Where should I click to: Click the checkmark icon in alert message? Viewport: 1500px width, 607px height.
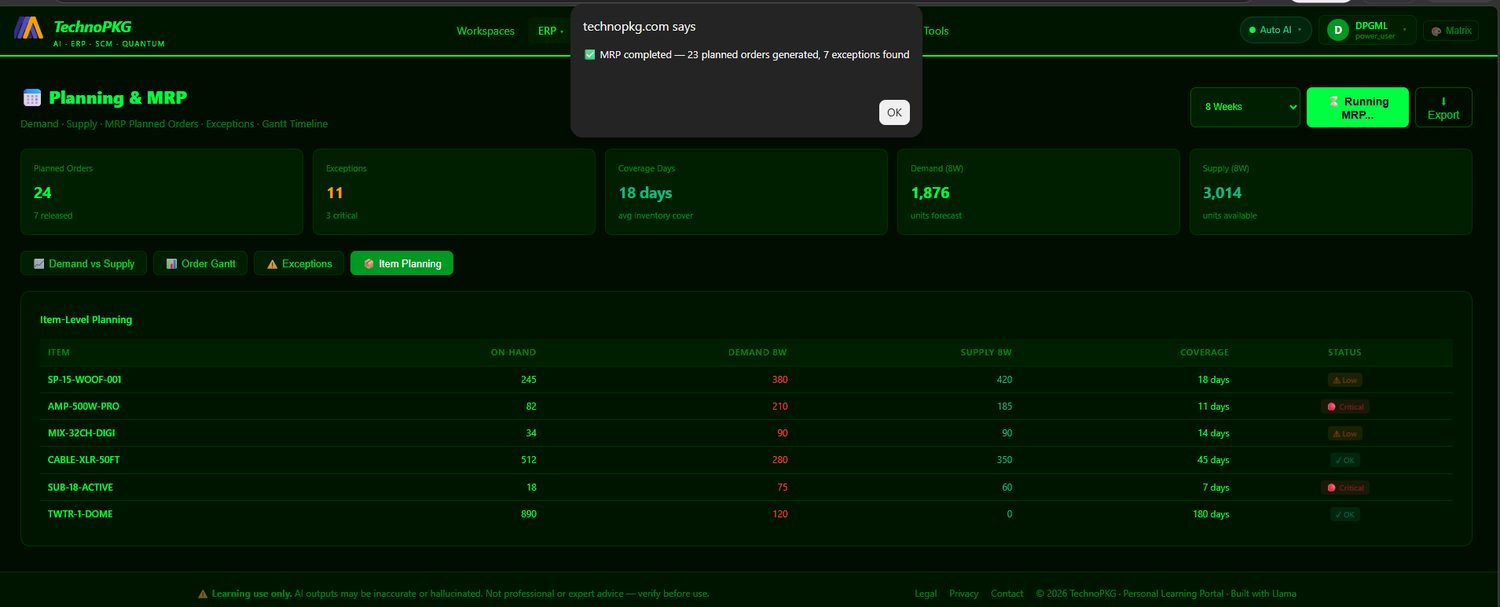pyautogui.click(x=590, y=55)
